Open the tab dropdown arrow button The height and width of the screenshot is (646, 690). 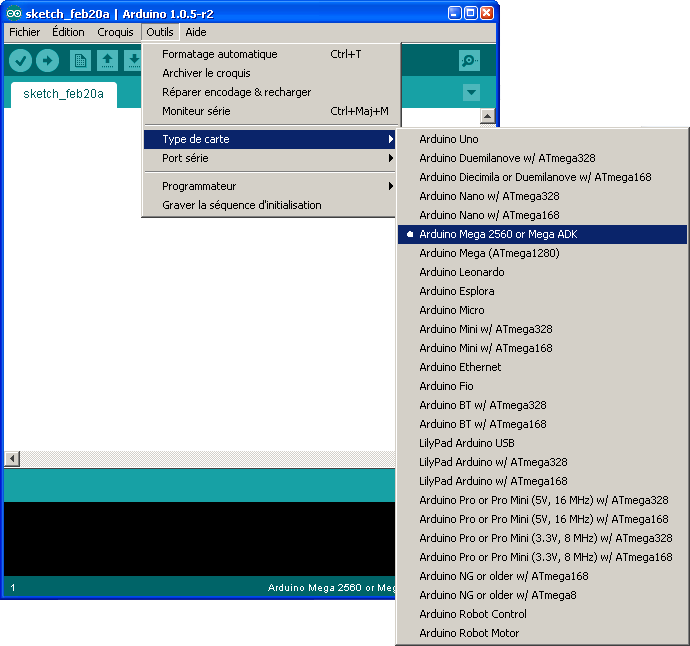[x=471, y=92]
